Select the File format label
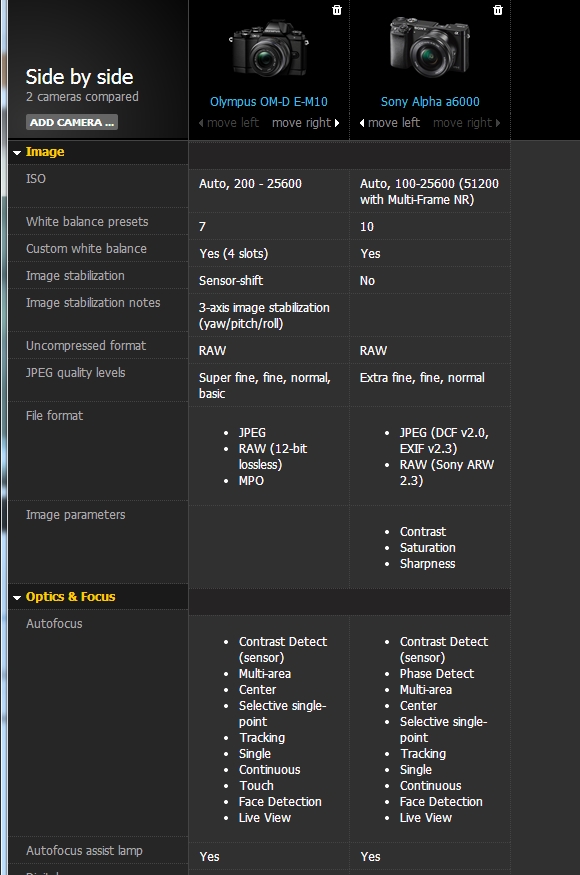Image resolution: width=580 pixels, height=875 pixels. [x=54, y=416]
